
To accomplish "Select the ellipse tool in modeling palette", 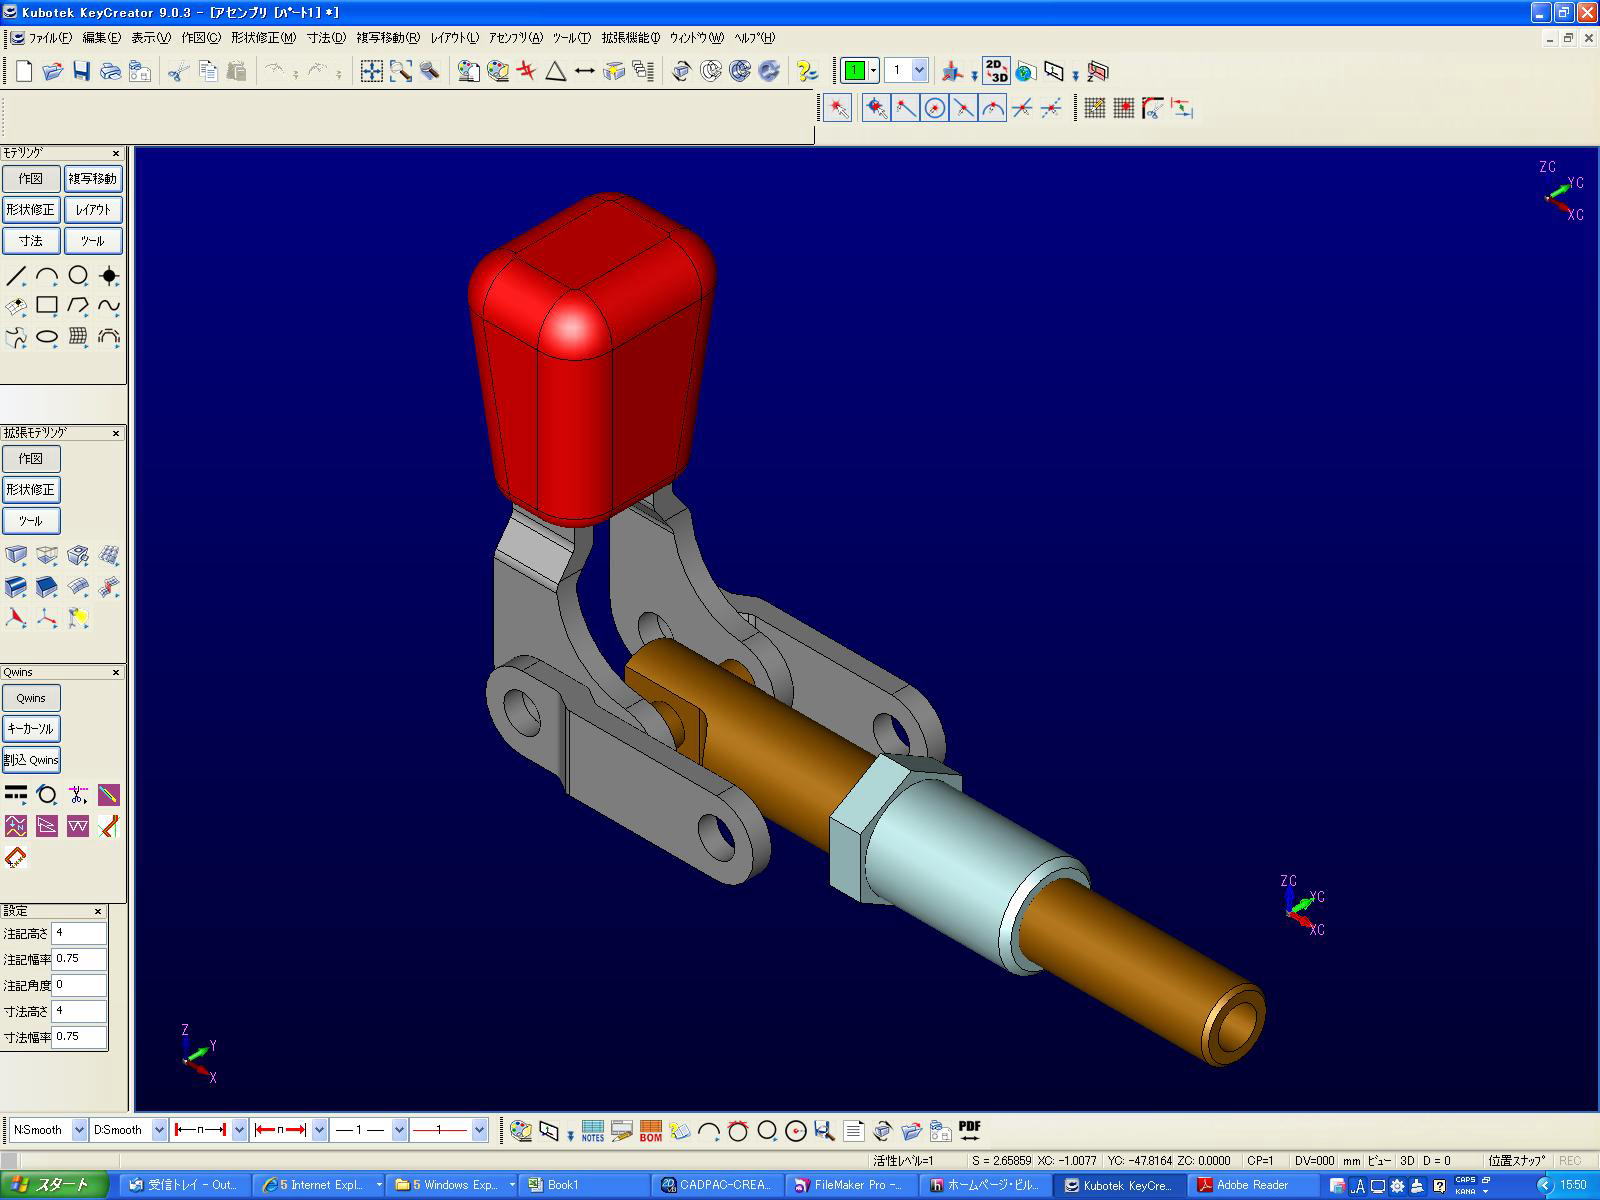I will (x=47, y=337).
